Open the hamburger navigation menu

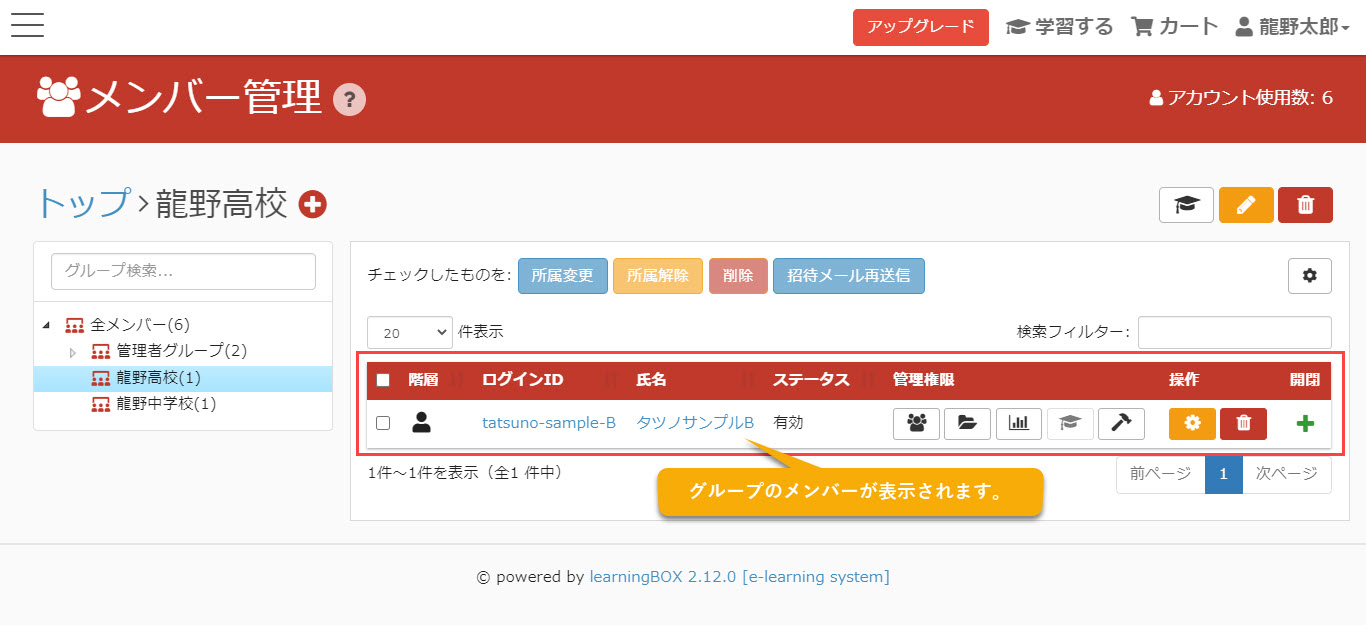[27, 26]
